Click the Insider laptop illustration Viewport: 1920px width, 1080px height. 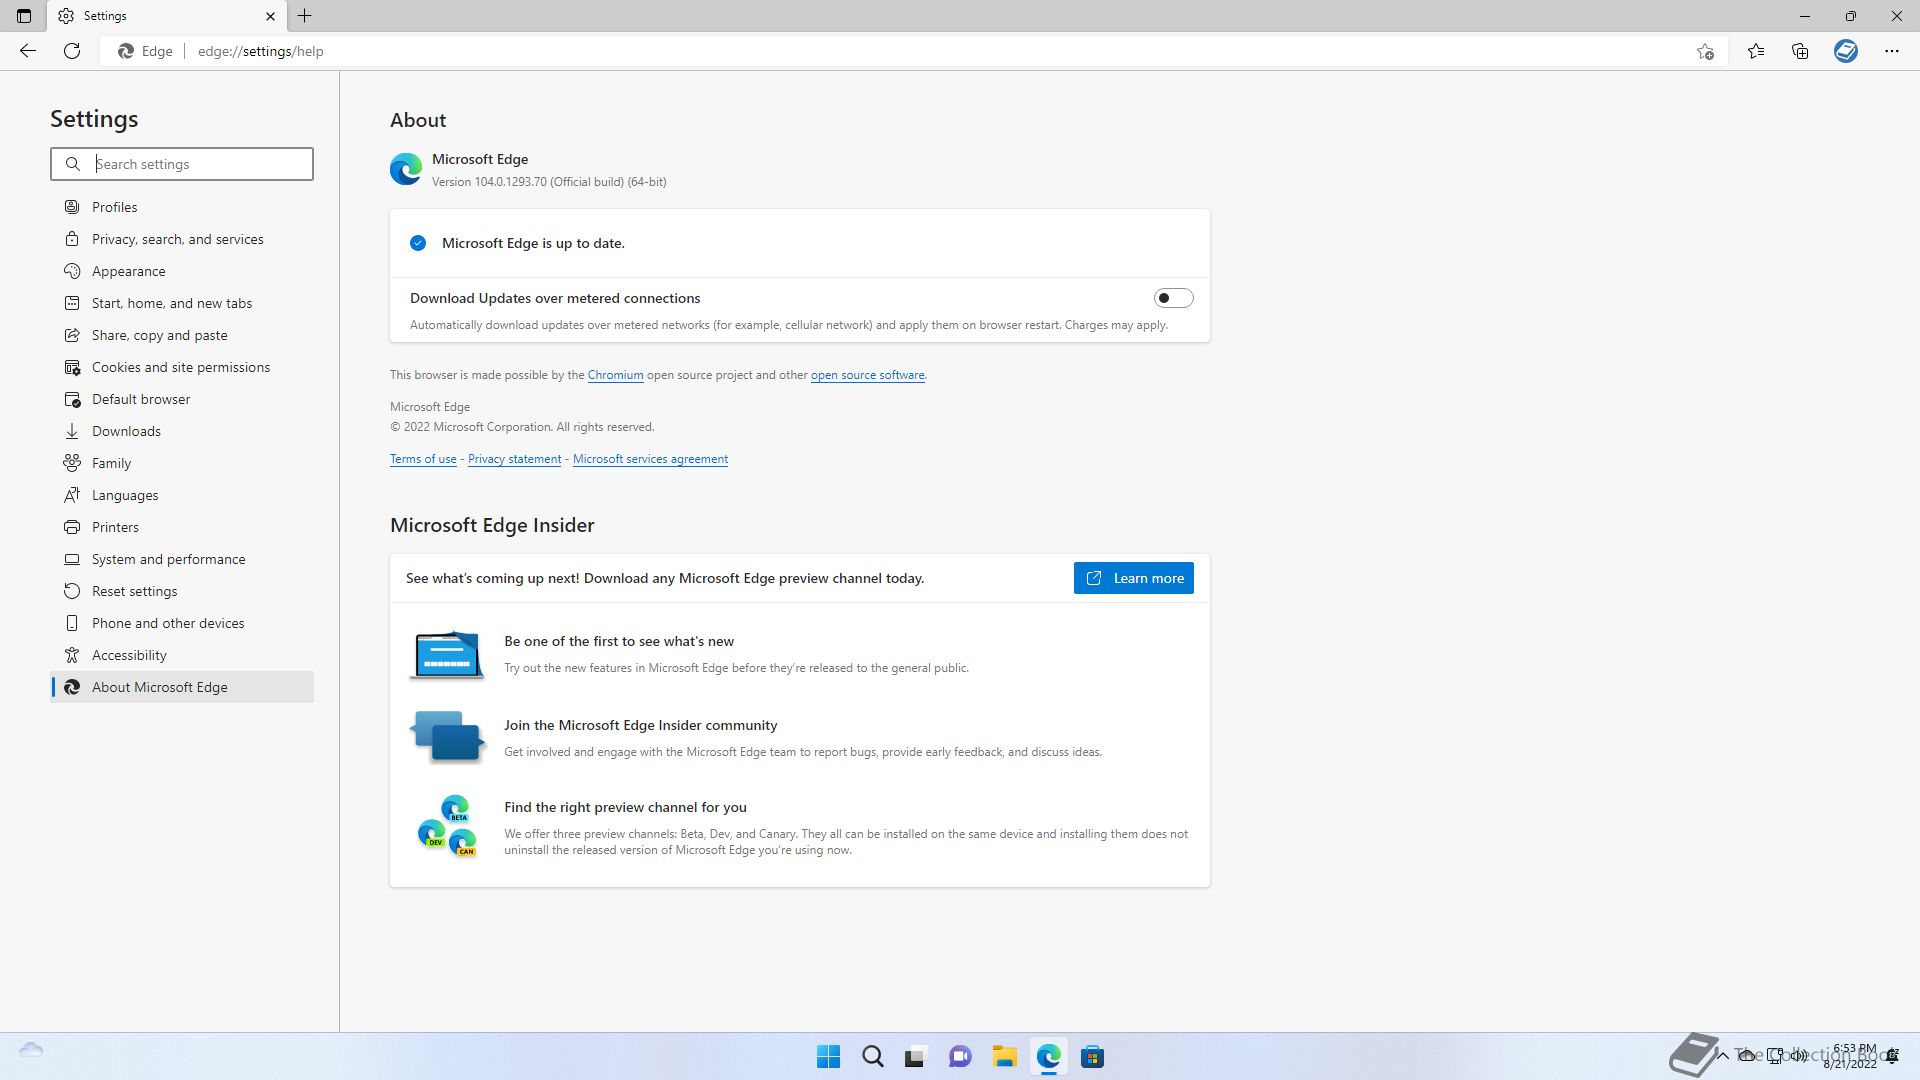click(447, 655)
